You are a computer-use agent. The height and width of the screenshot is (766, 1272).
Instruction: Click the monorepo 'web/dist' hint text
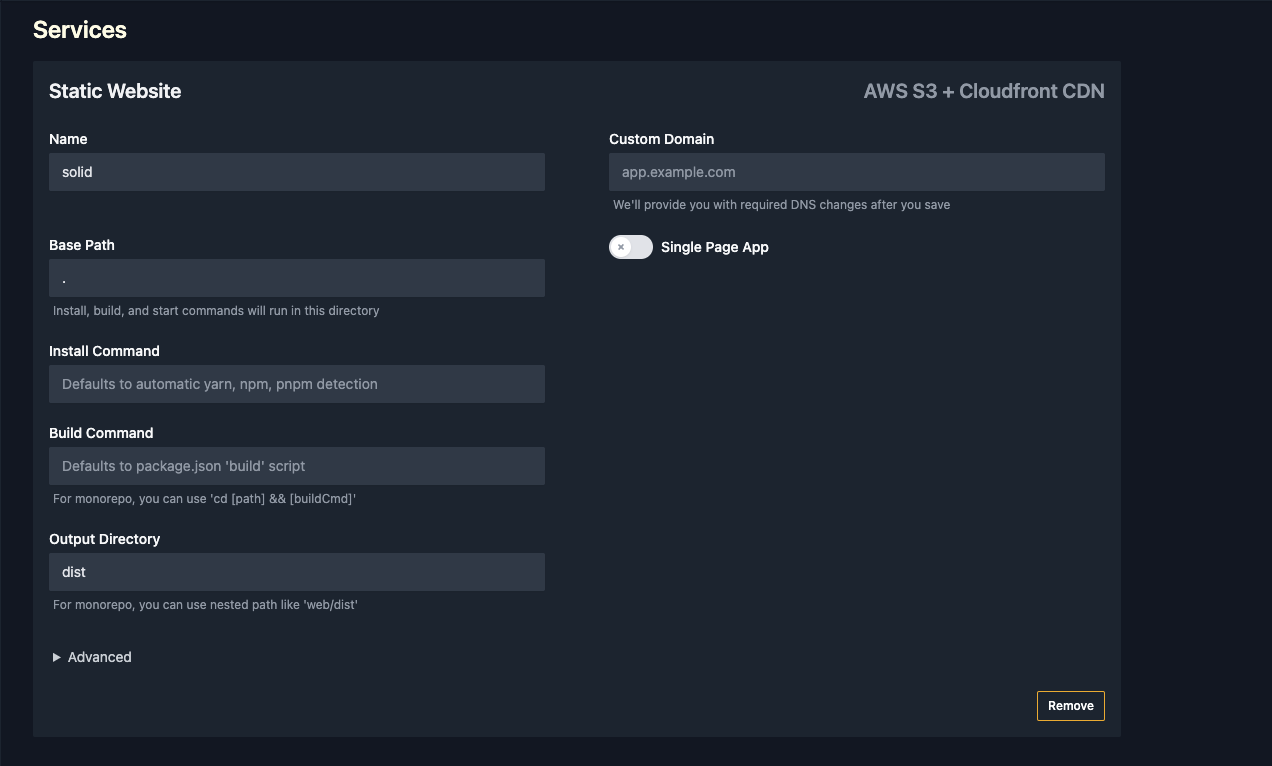[x=205, y=605]
